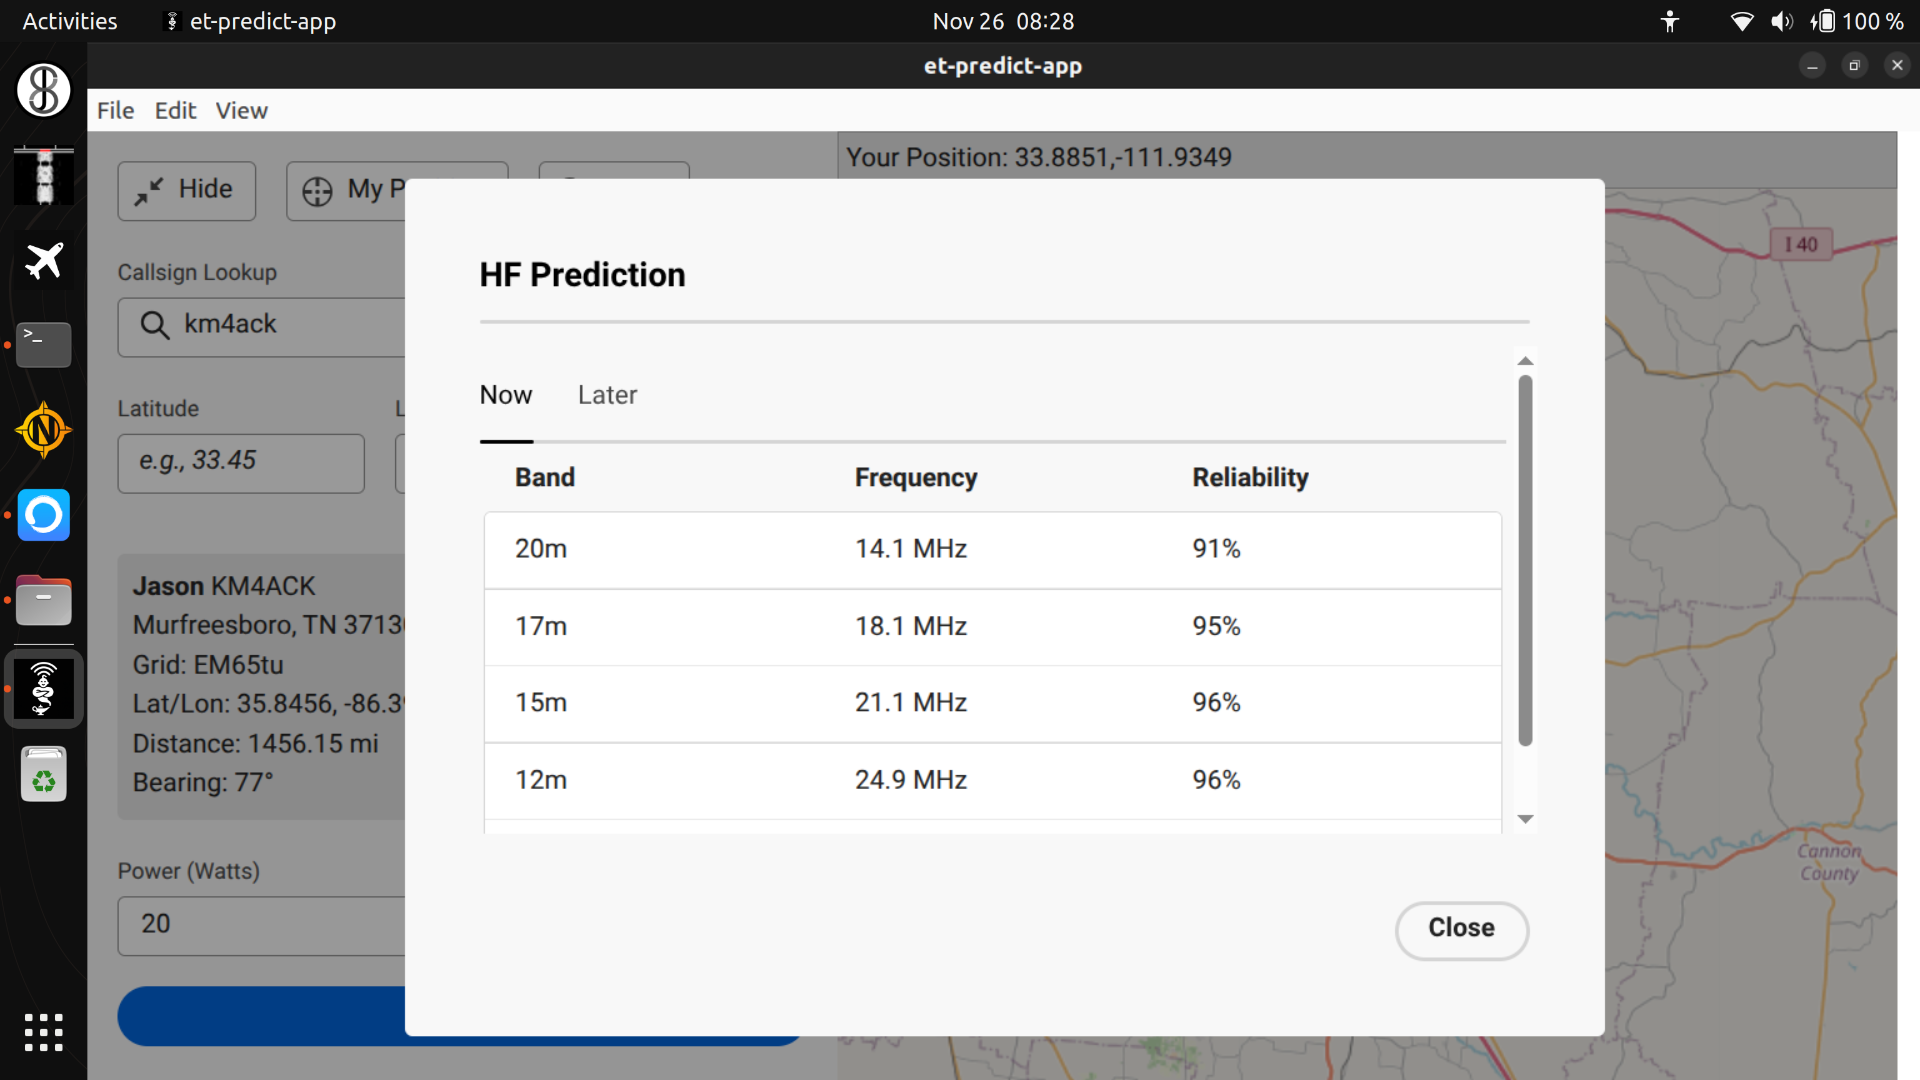Open the Trash in dock

pyautogui.click(x=43, y=775)
